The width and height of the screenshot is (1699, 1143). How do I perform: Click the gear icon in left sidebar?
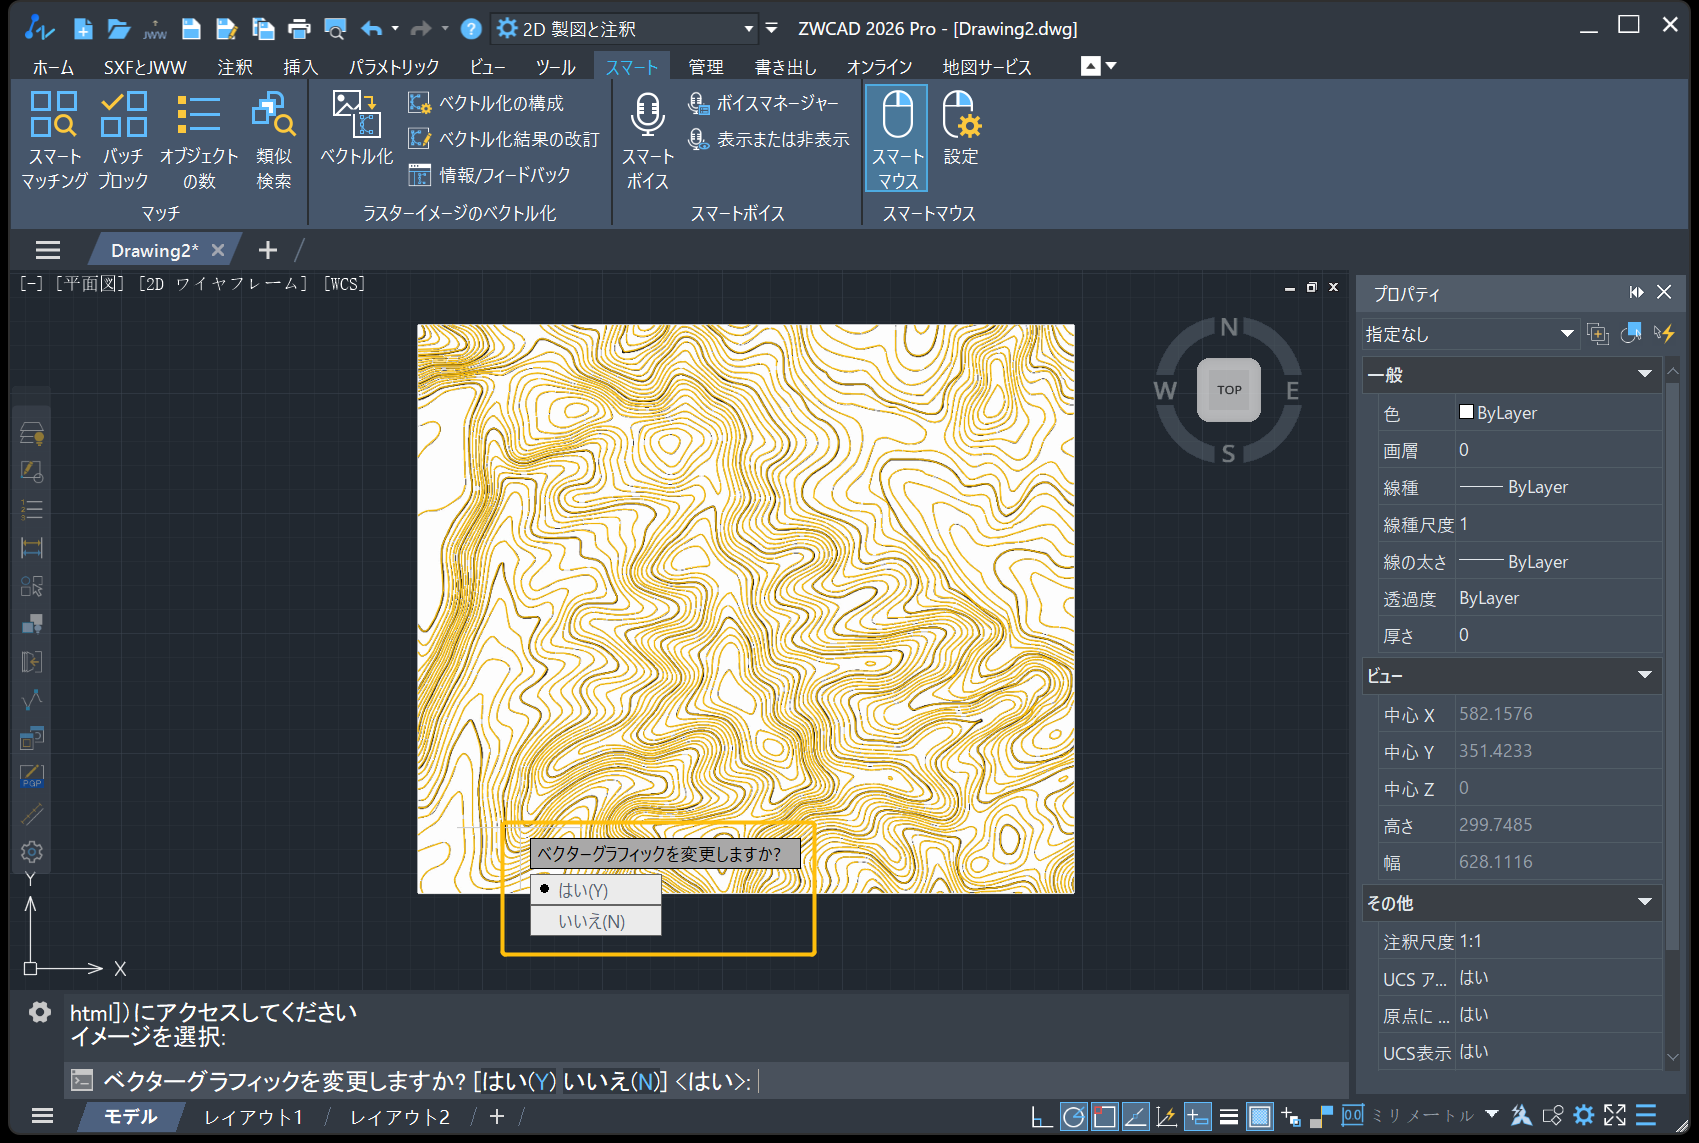pos(32,852)
